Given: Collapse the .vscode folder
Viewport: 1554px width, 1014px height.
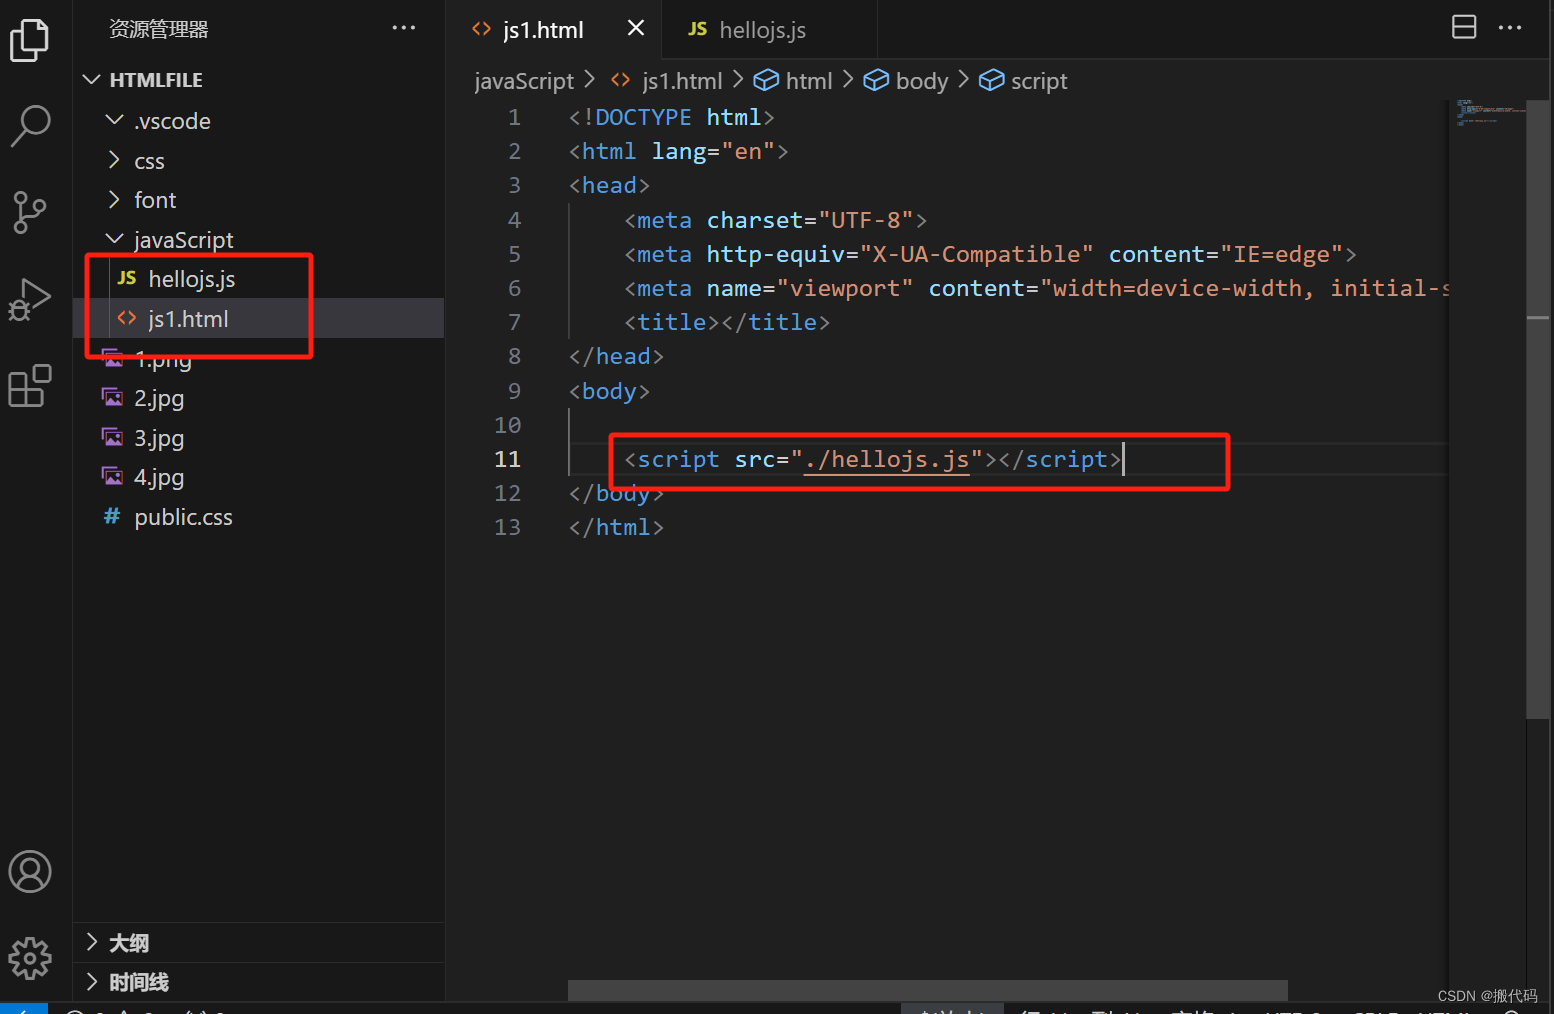Looking at the screenshot, I should pyautogui.click(x=258, y=121).
